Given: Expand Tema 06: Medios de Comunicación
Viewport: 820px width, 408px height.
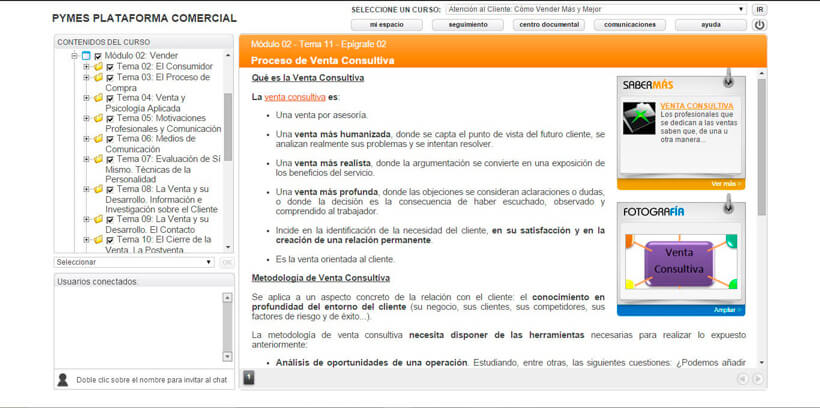Looking at the screenshot, I should (86, 139).
